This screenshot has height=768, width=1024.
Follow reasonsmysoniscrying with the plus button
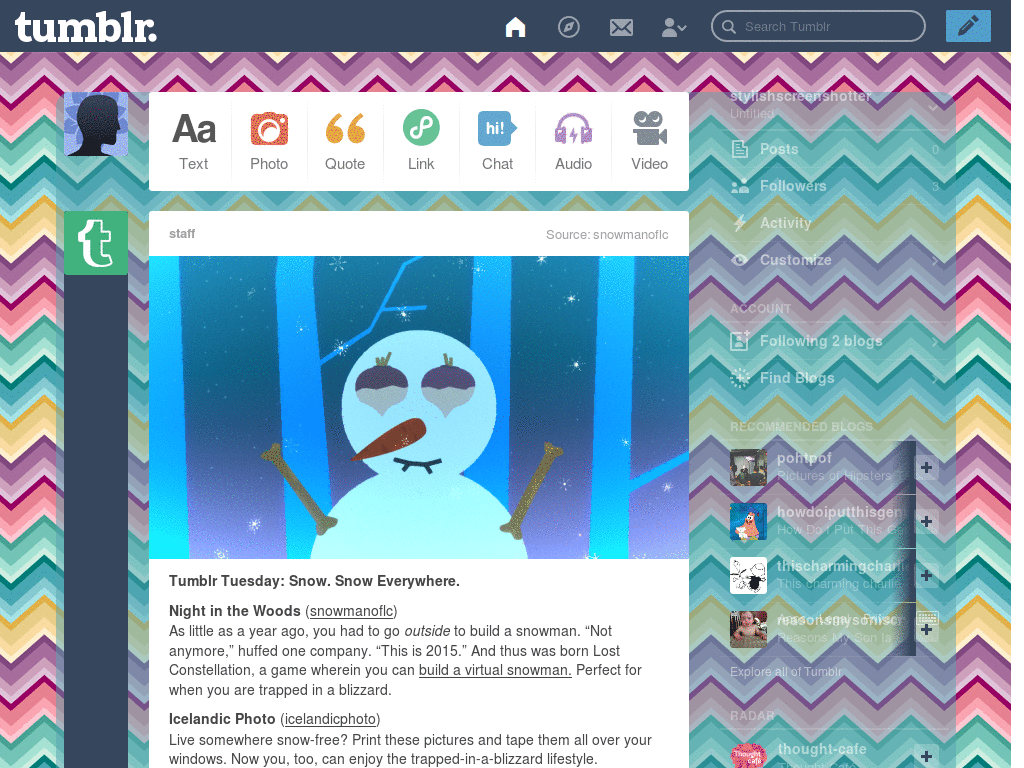926,630
